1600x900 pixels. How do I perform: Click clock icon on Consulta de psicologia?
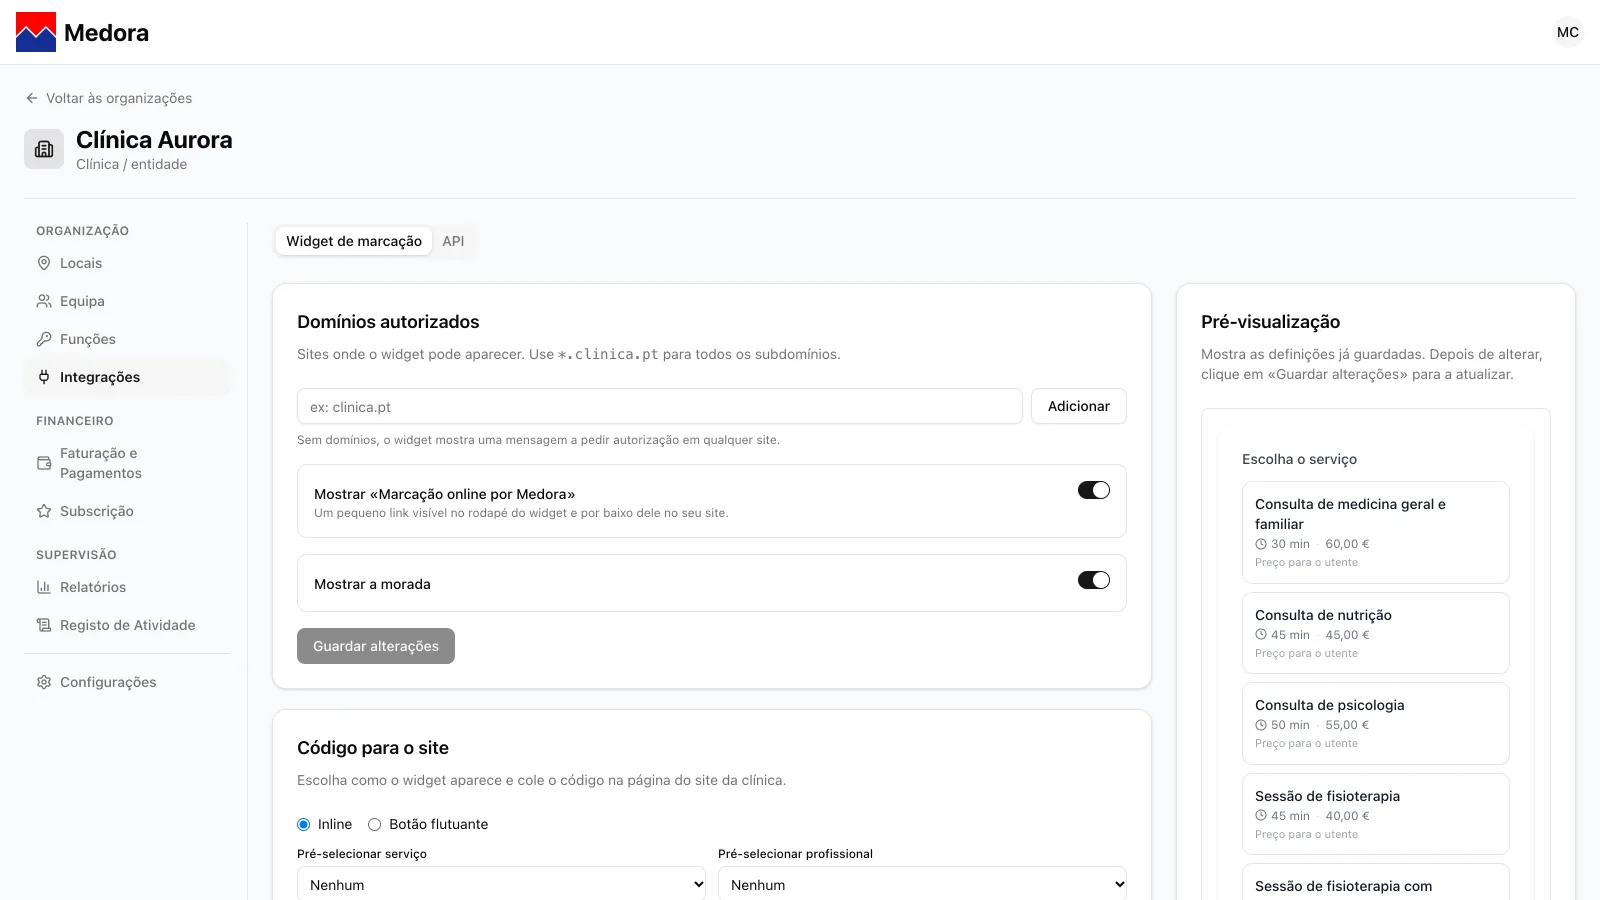click(x=1261, y=725)
